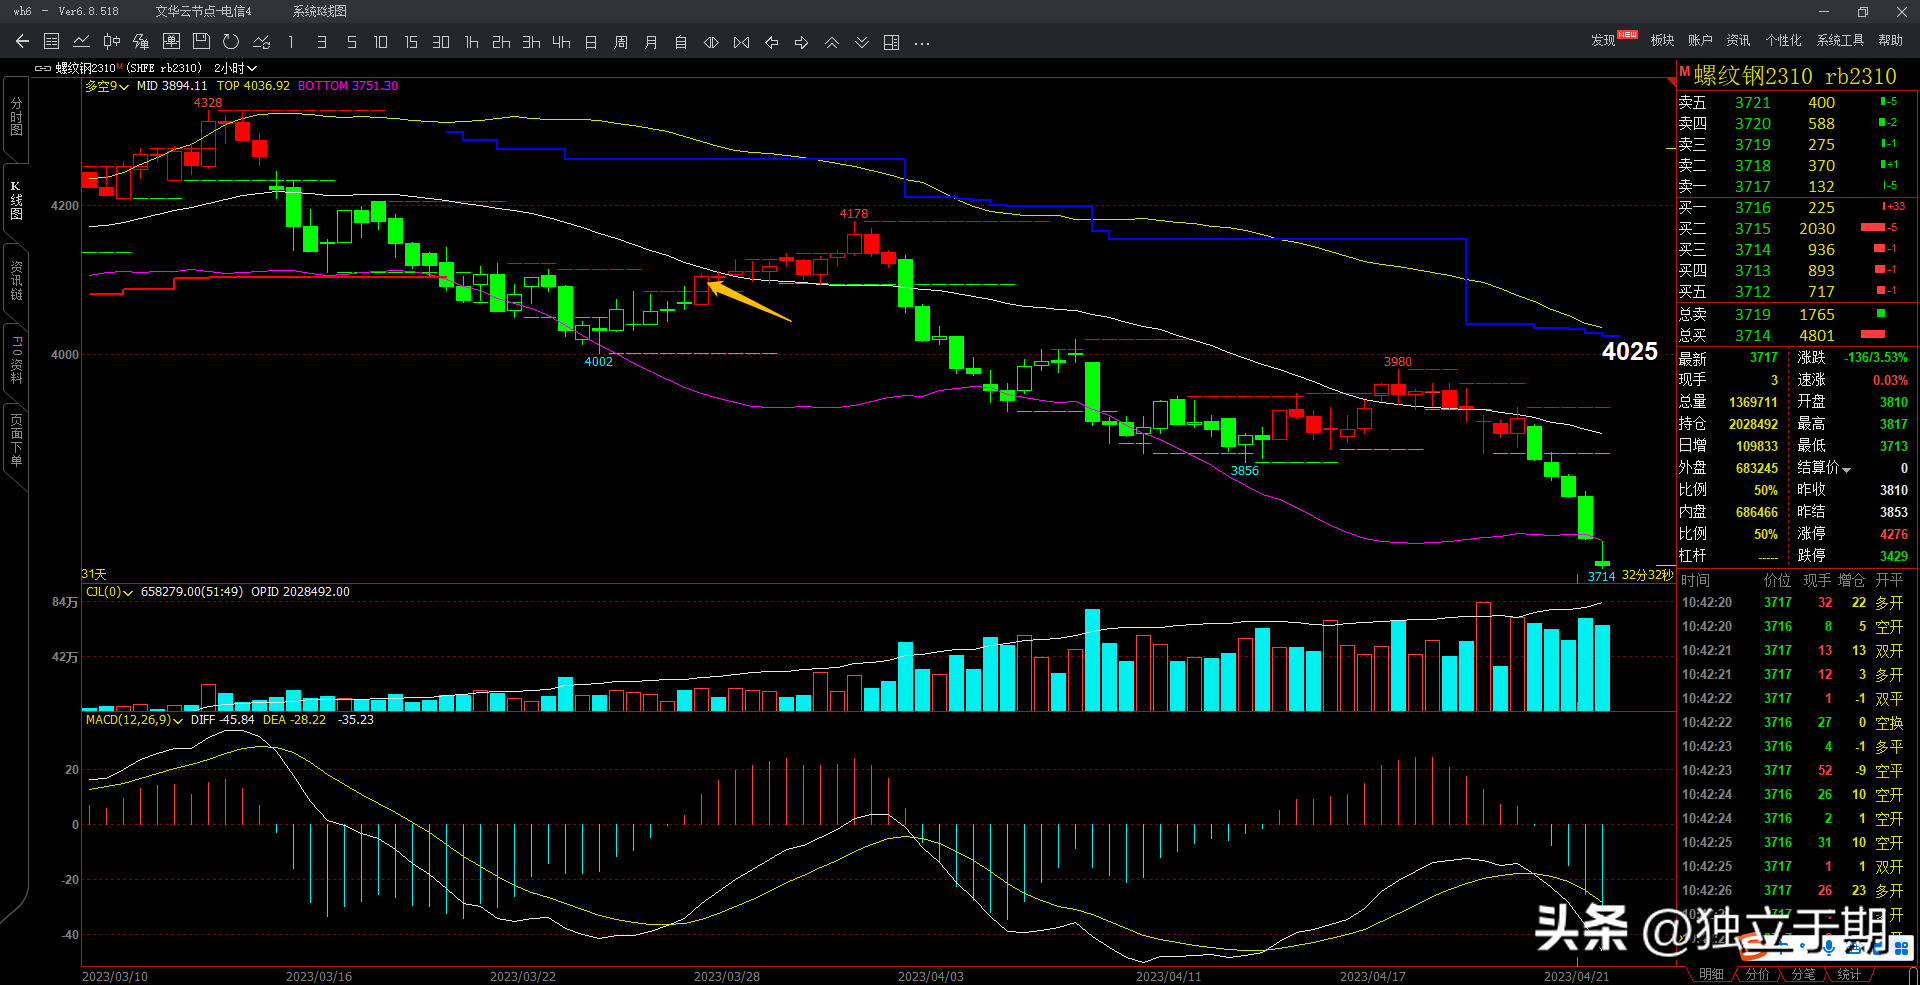Click the circular refresh icon
Screen dimensions: 1920x985
[231, 42]
